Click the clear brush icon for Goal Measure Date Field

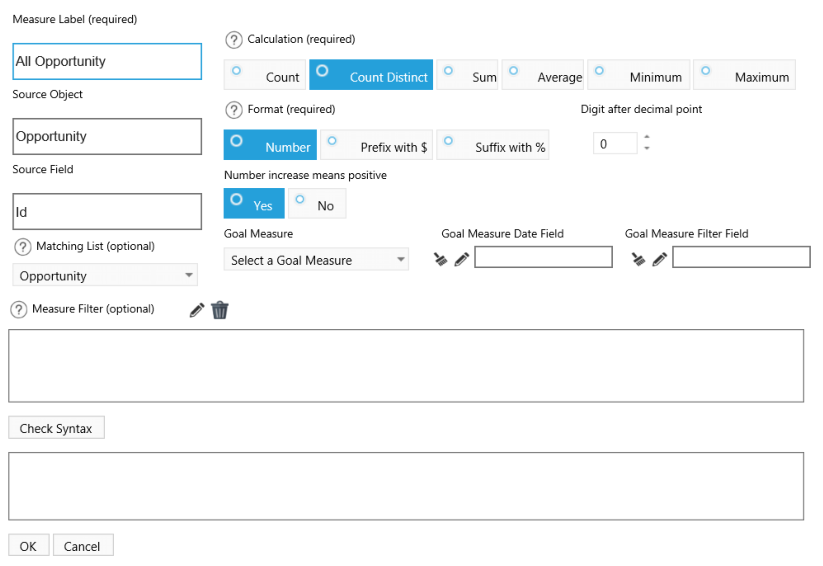441,259
